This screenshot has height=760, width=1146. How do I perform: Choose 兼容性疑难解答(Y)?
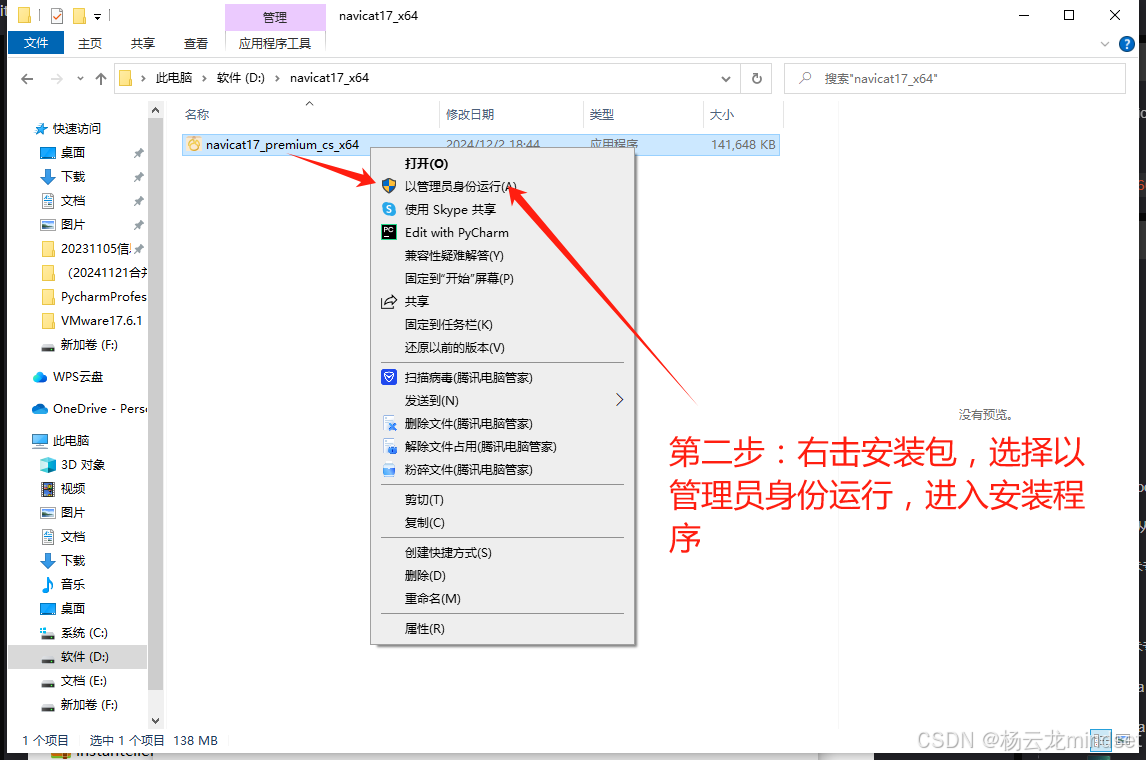coord(503,256)
